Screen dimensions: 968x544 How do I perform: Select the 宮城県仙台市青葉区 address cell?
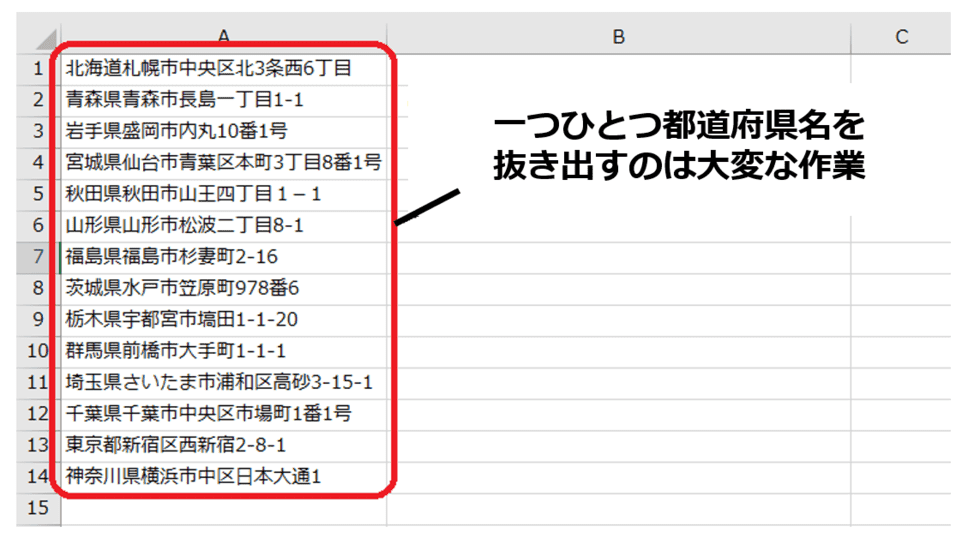[x=223, y=162]
